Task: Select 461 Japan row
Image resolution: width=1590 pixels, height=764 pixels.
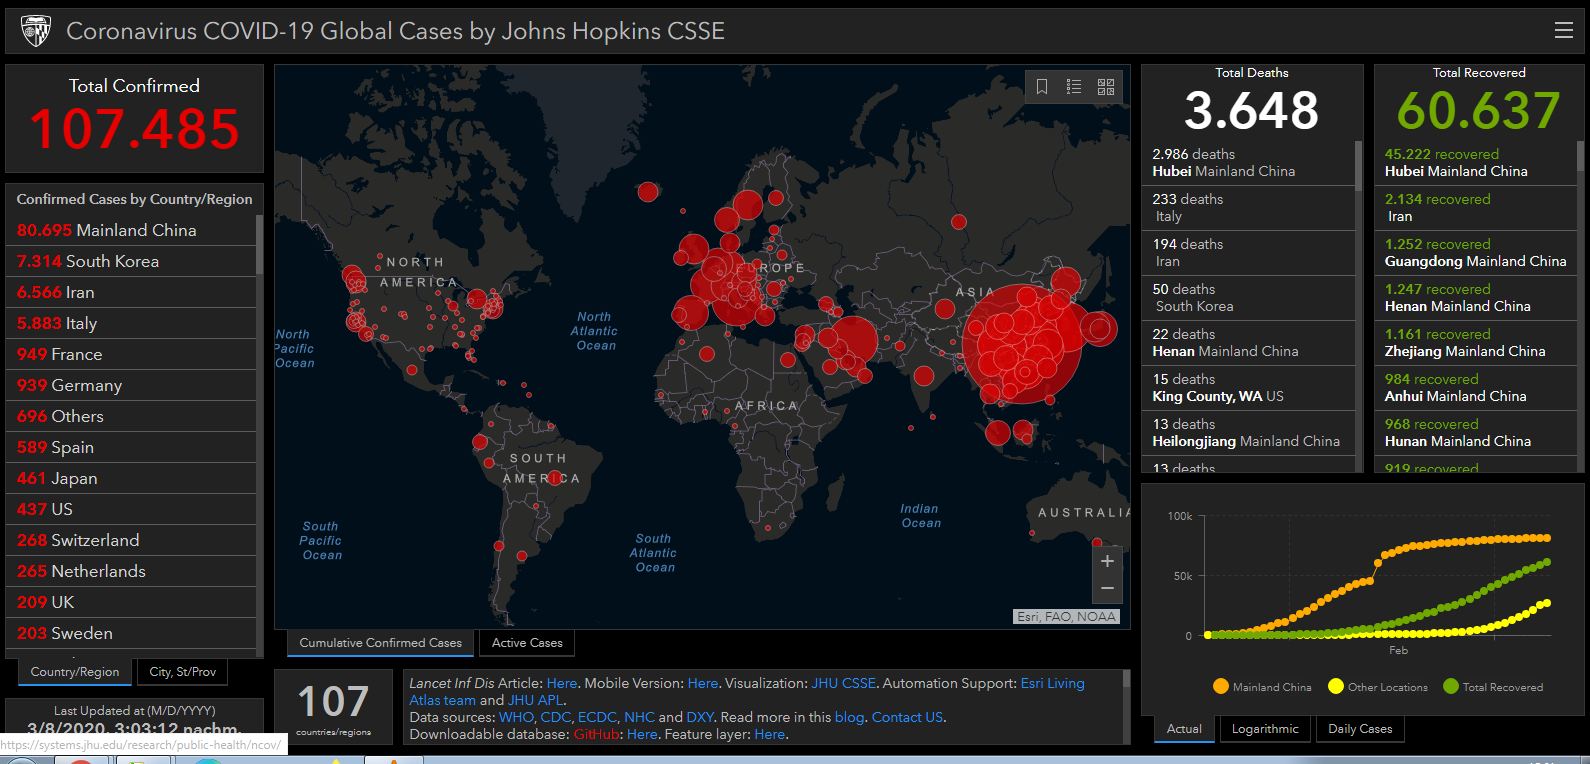Action: pos(131,478)
